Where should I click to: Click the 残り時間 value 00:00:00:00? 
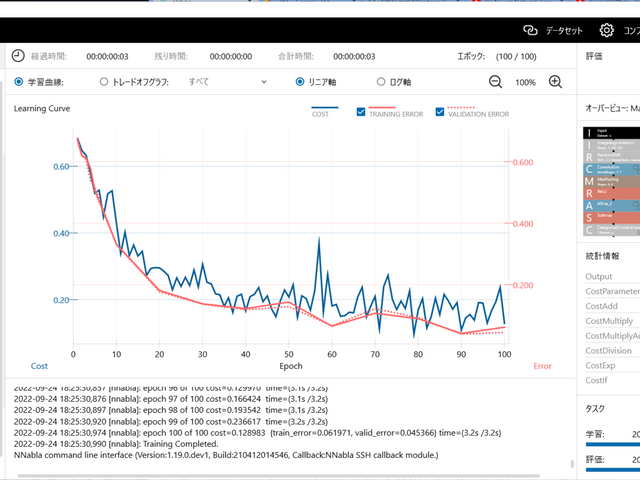click(231, 56)
